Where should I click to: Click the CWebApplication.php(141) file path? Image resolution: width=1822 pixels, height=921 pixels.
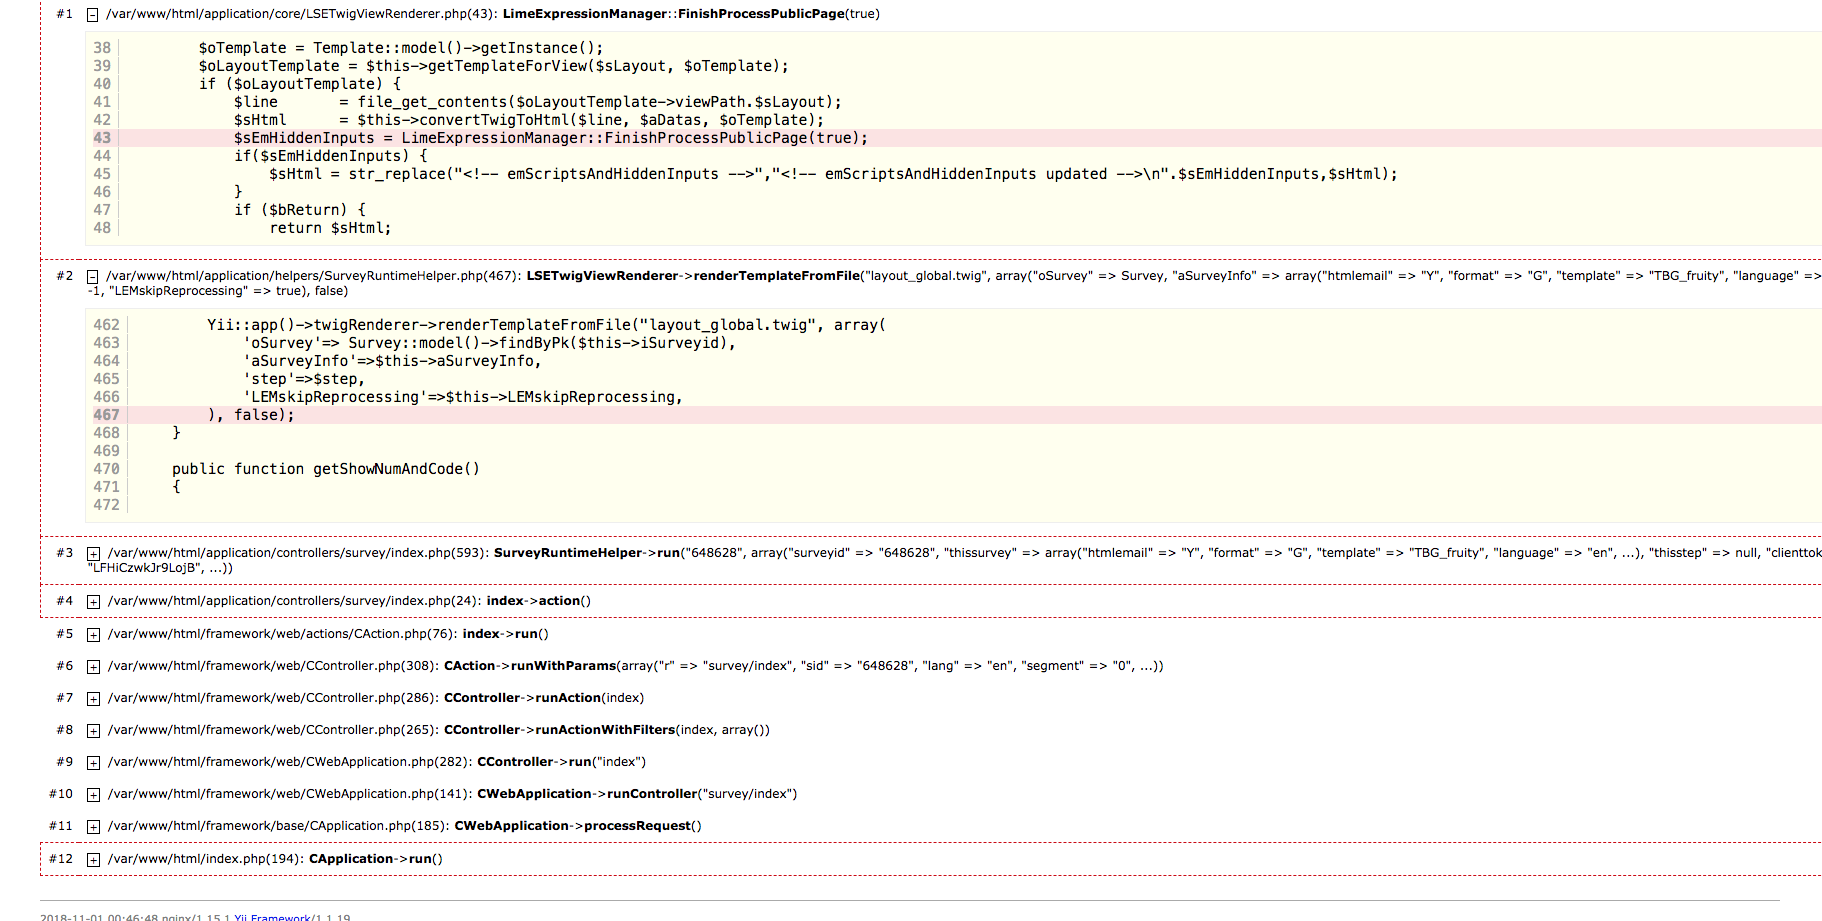tap(290, 794)
